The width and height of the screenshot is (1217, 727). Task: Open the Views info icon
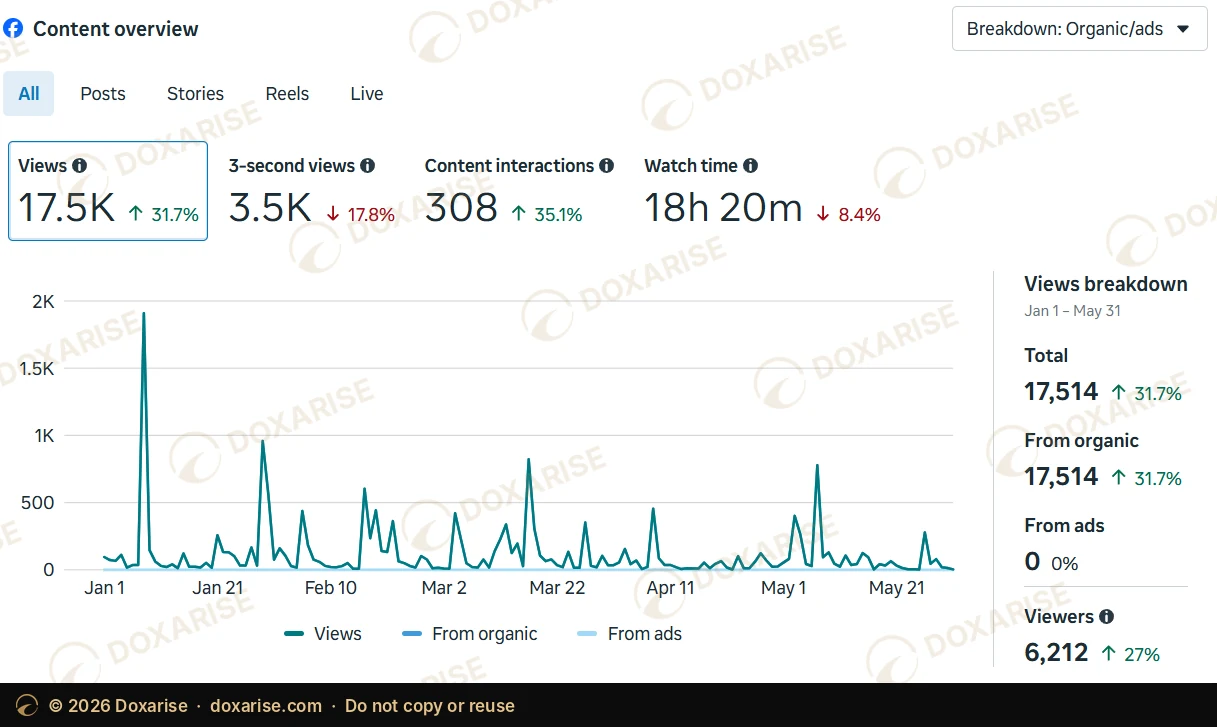pos(80,166)
